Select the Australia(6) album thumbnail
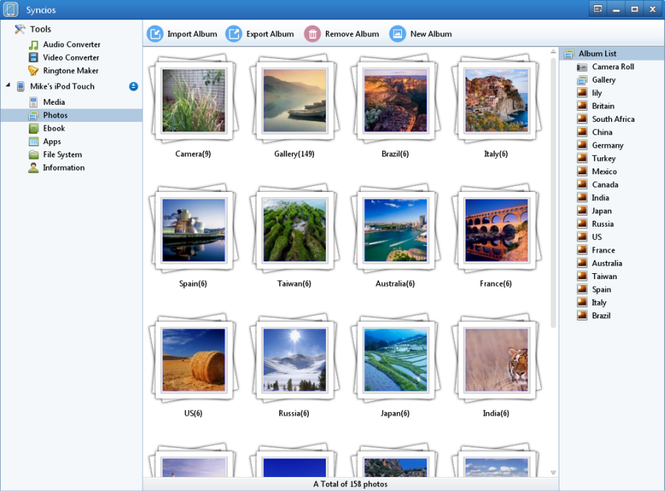Viewport: 665px width, 491px height. [x=395, y=230]
